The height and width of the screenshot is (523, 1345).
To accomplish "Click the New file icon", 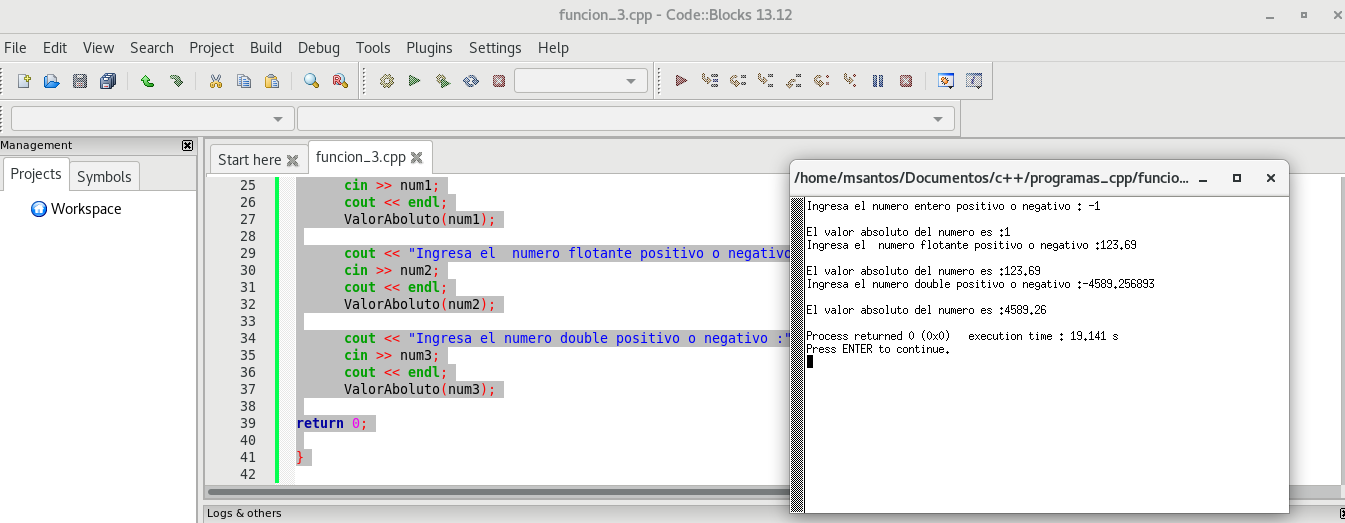I will [24, 81].
